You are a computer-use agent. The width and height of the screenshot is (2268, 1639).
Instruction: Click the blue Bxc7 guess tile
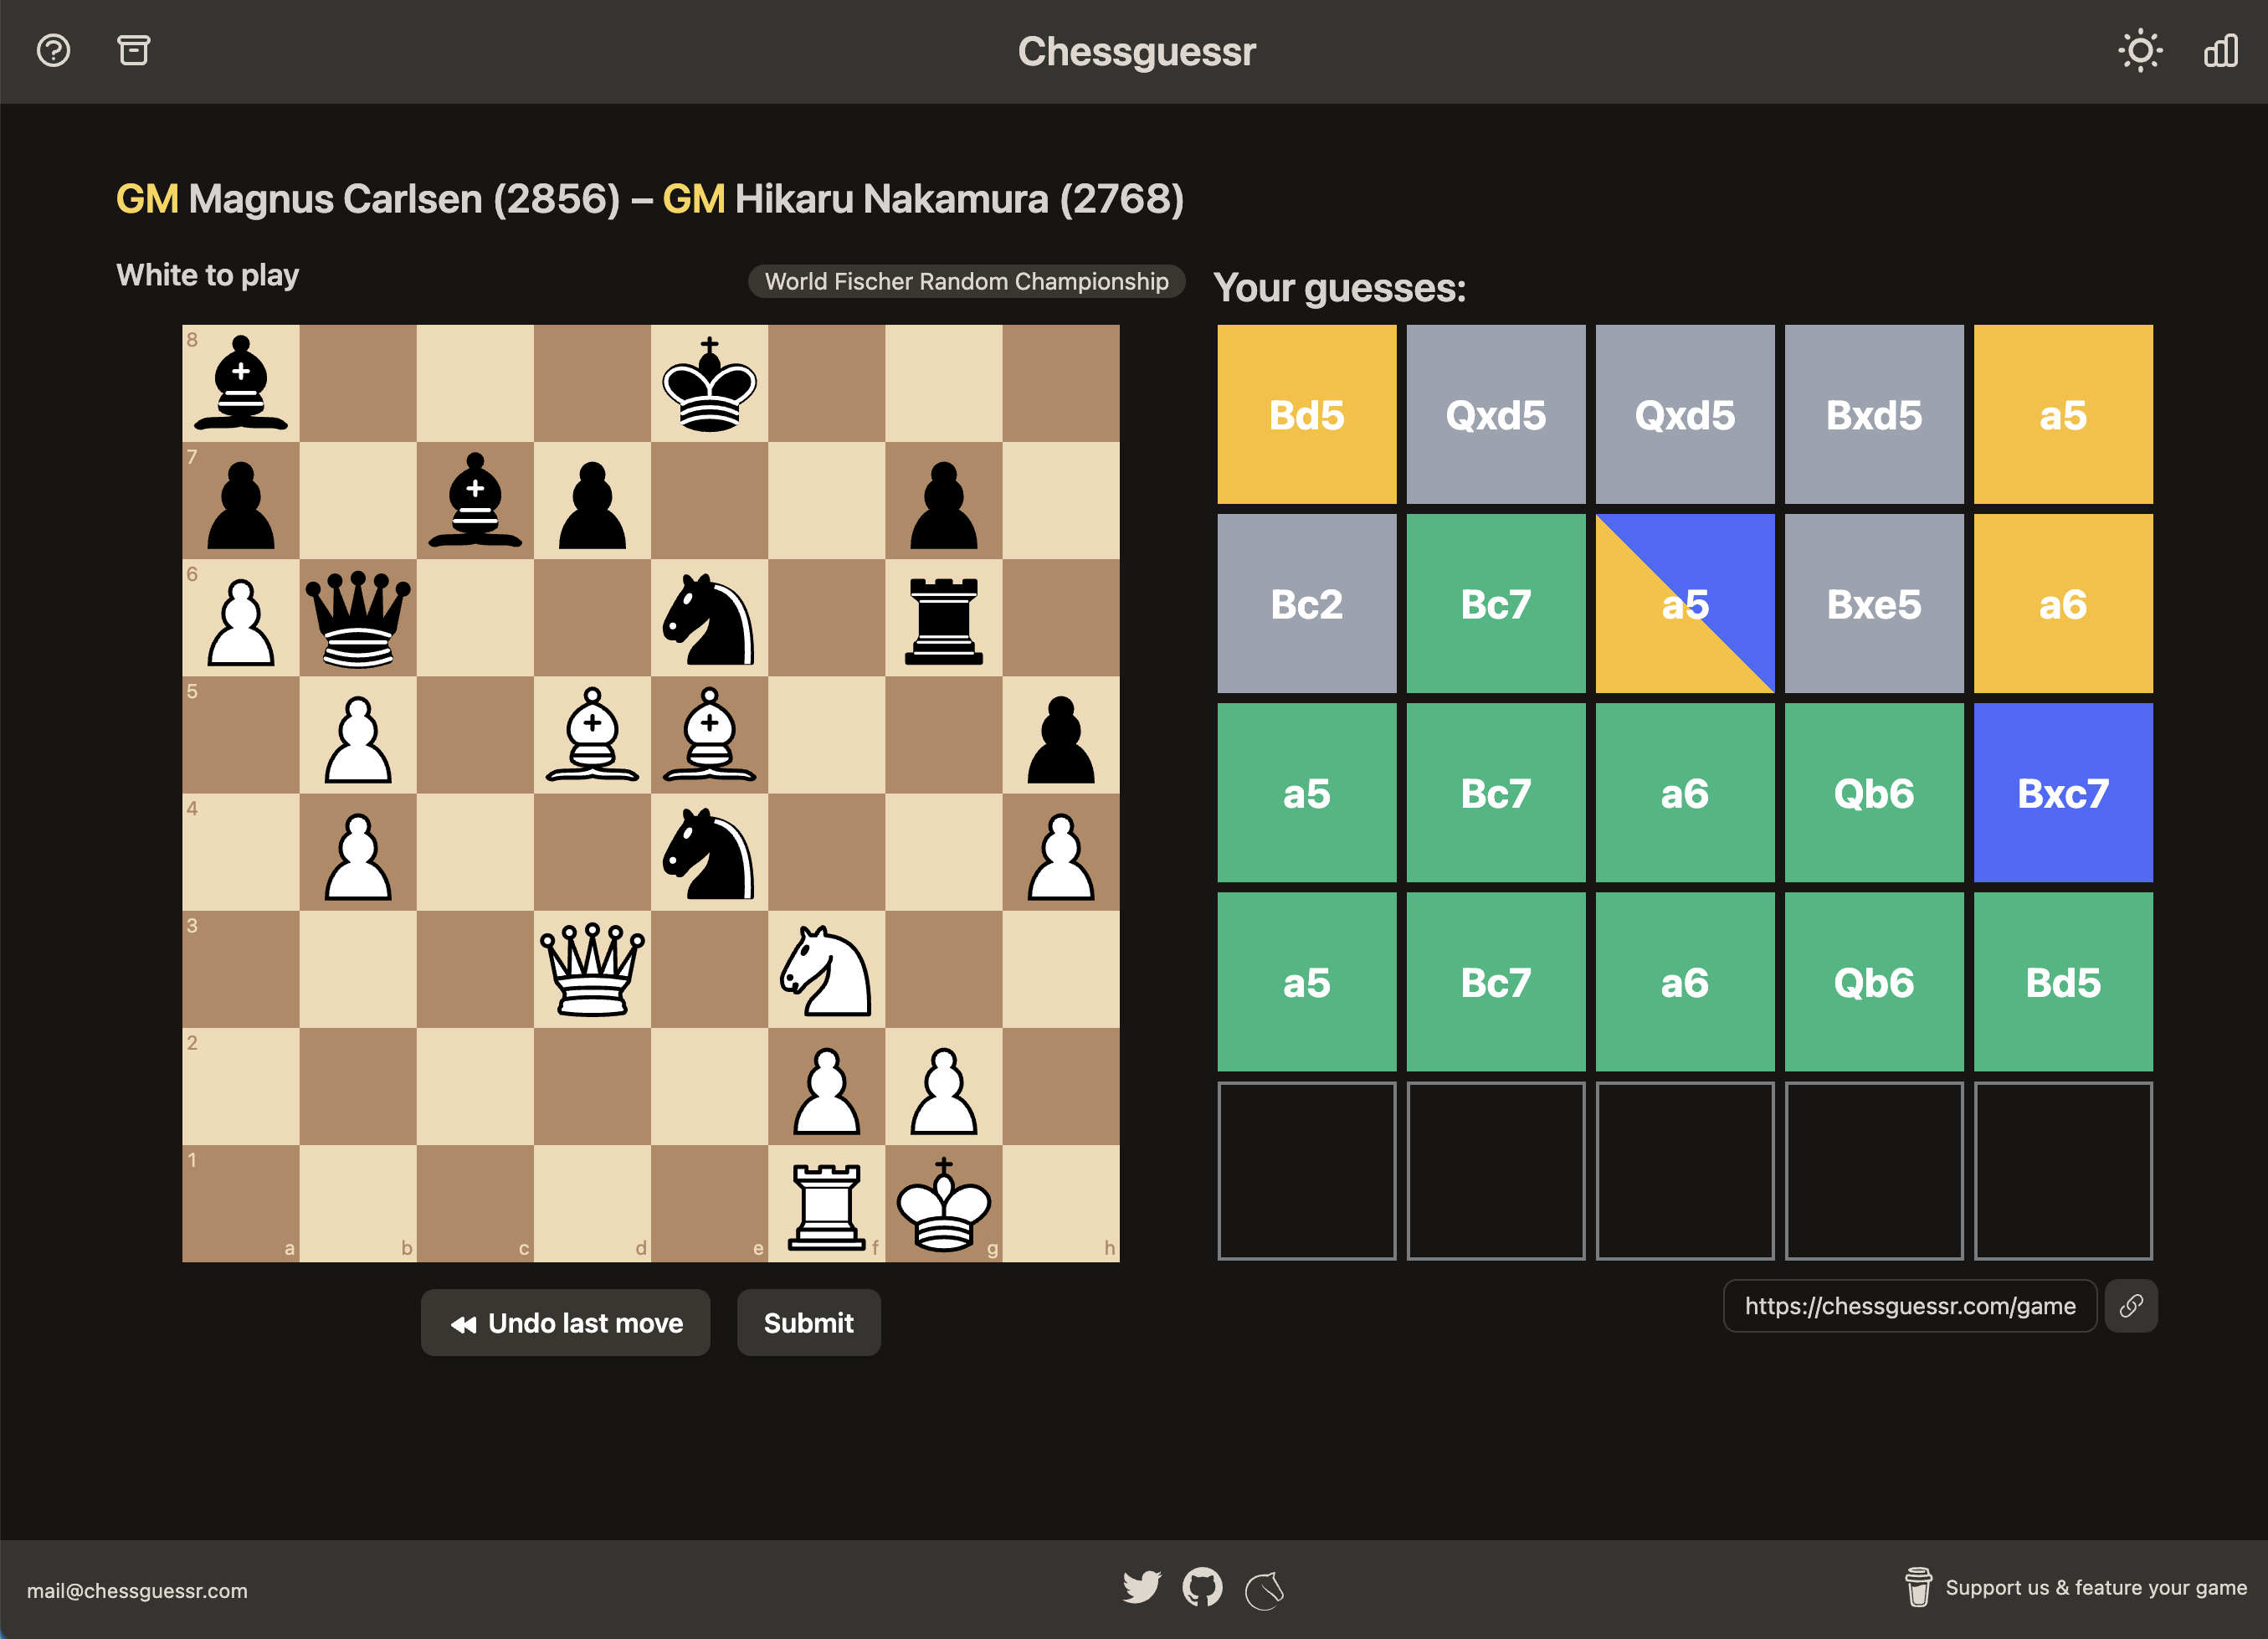[2062, 793]
